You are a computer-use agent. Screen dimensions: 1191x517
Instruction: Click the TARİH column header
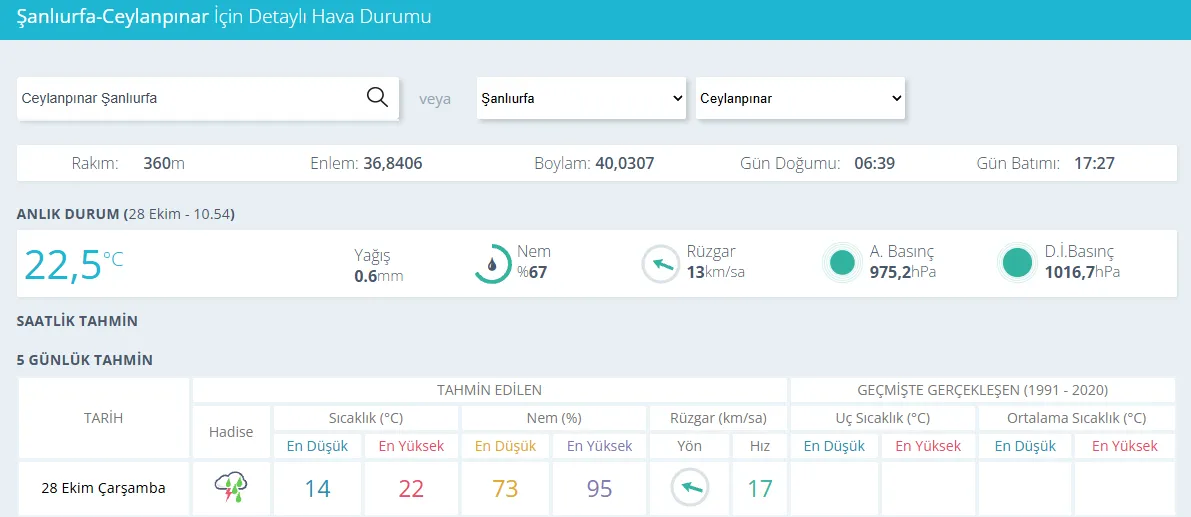point(103,418)
